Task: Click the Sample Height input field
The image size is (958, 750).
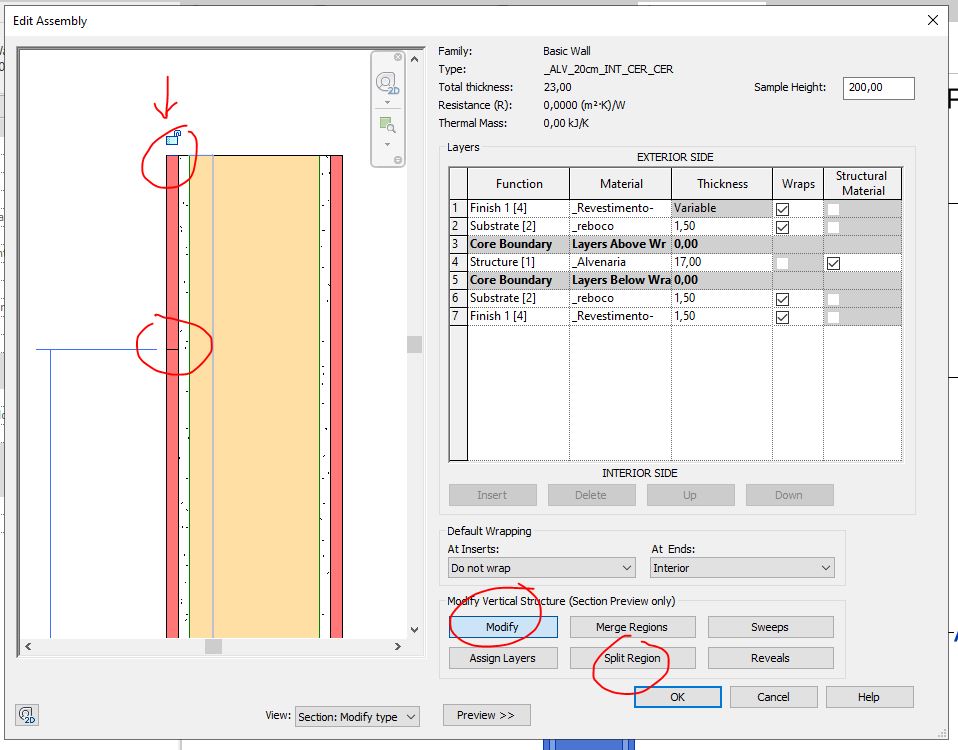Action: [879, 88]
